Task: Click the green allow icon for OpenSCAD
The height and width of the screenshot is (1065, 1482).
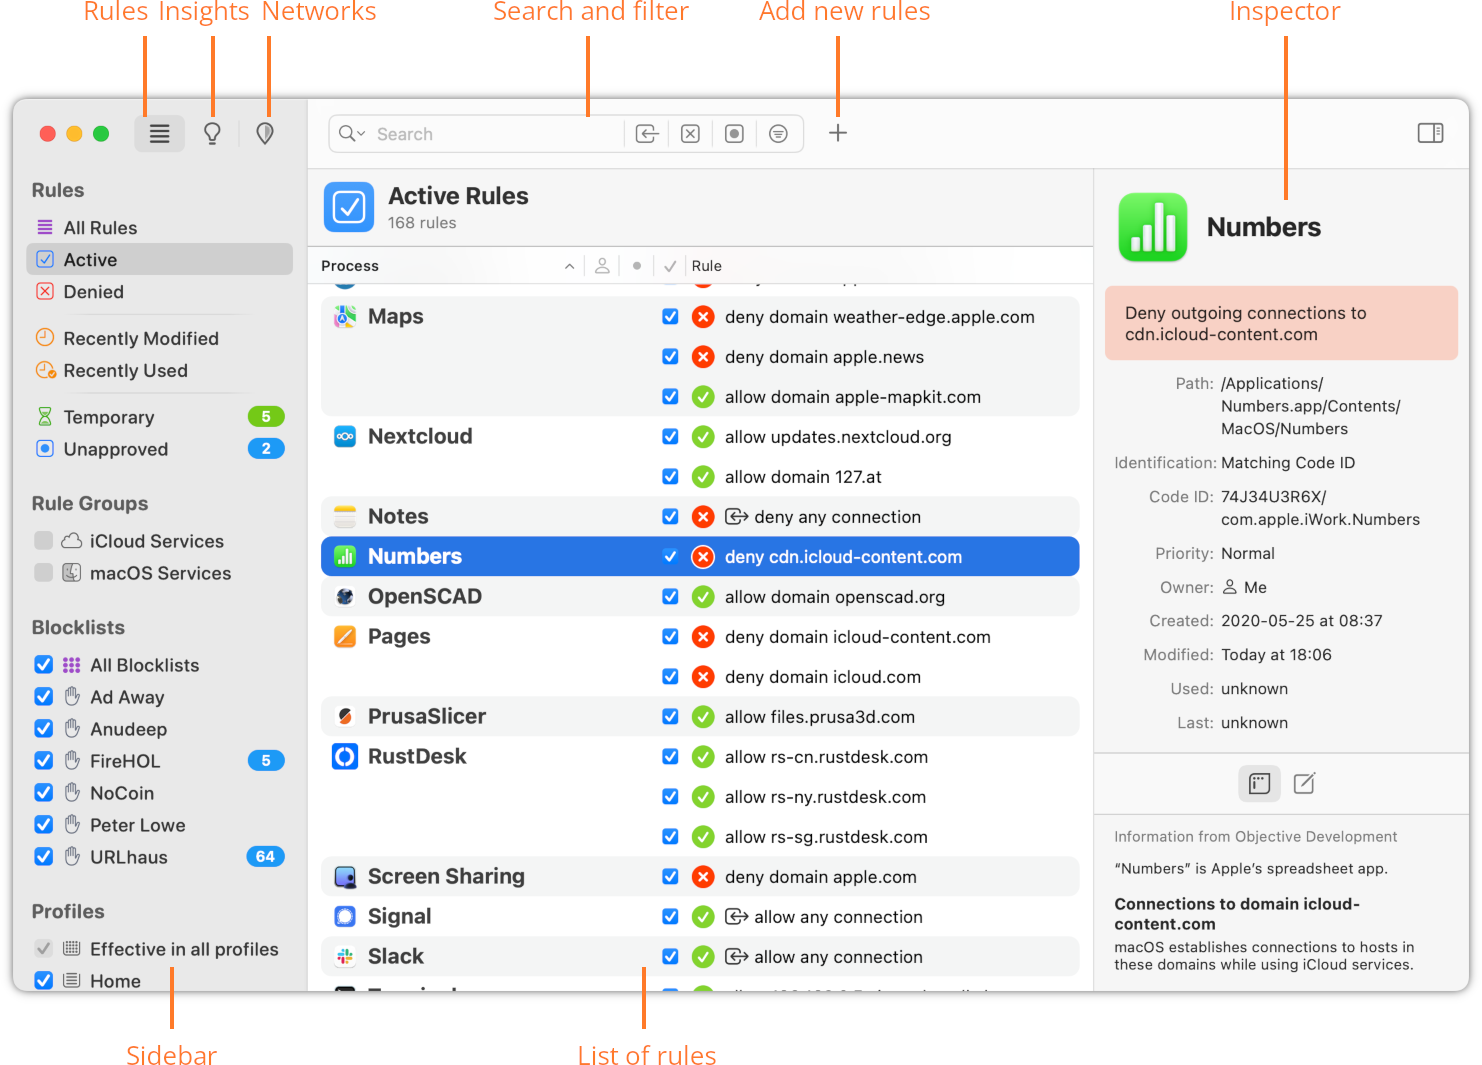Action: 704,597
